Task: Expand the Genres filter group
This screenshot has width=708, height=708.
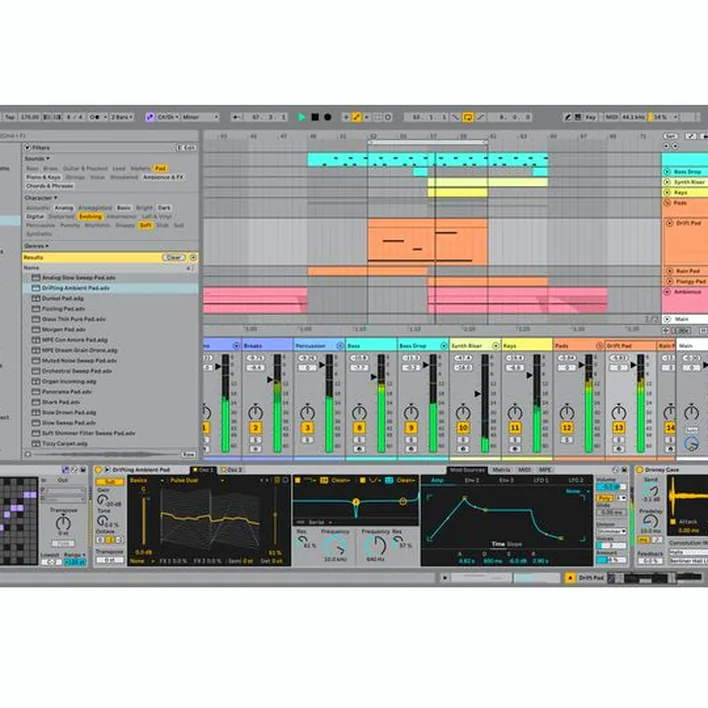Action: click(x=37, y=246)
